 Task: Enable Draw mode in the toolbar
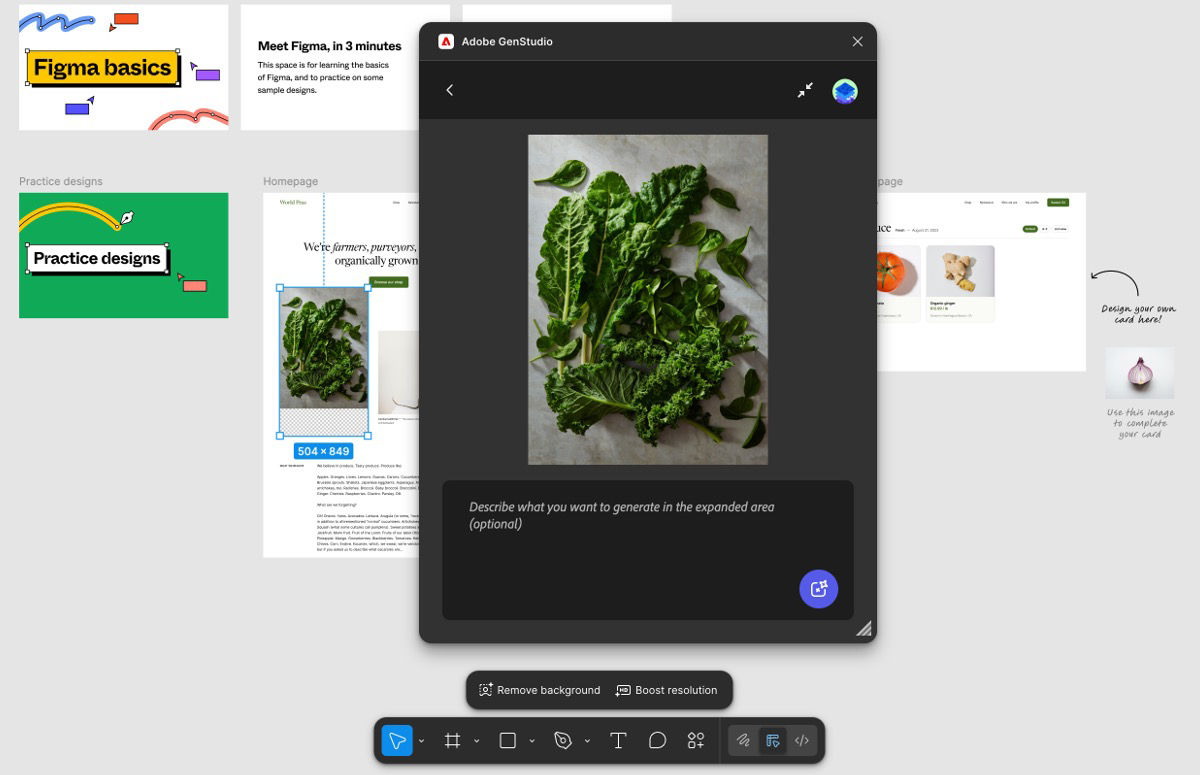coord(744,740)
